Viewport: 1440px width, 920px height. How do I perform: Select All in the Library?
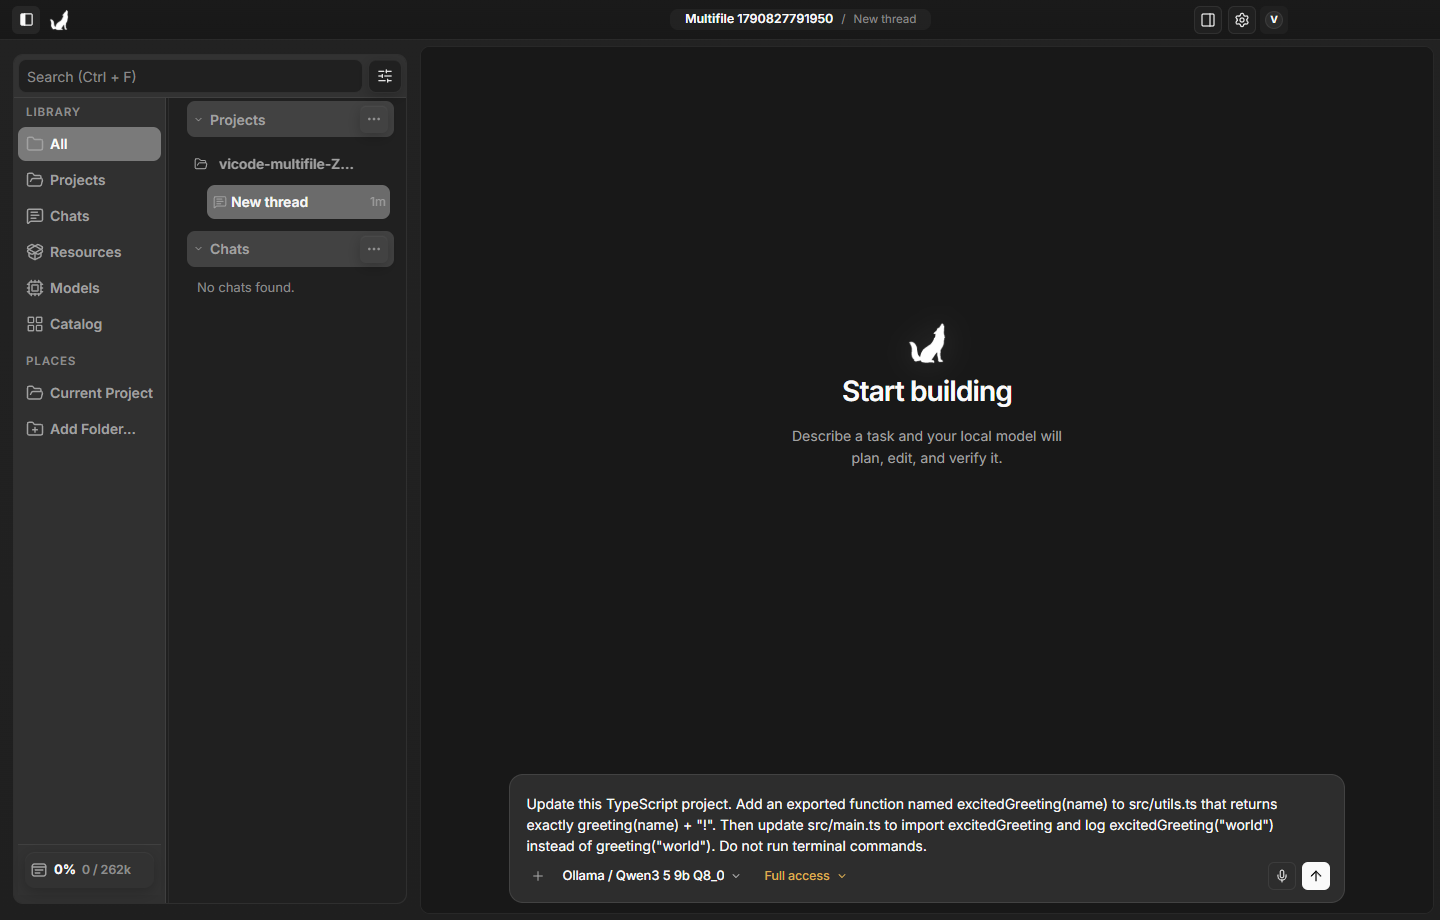pos(89,144)
